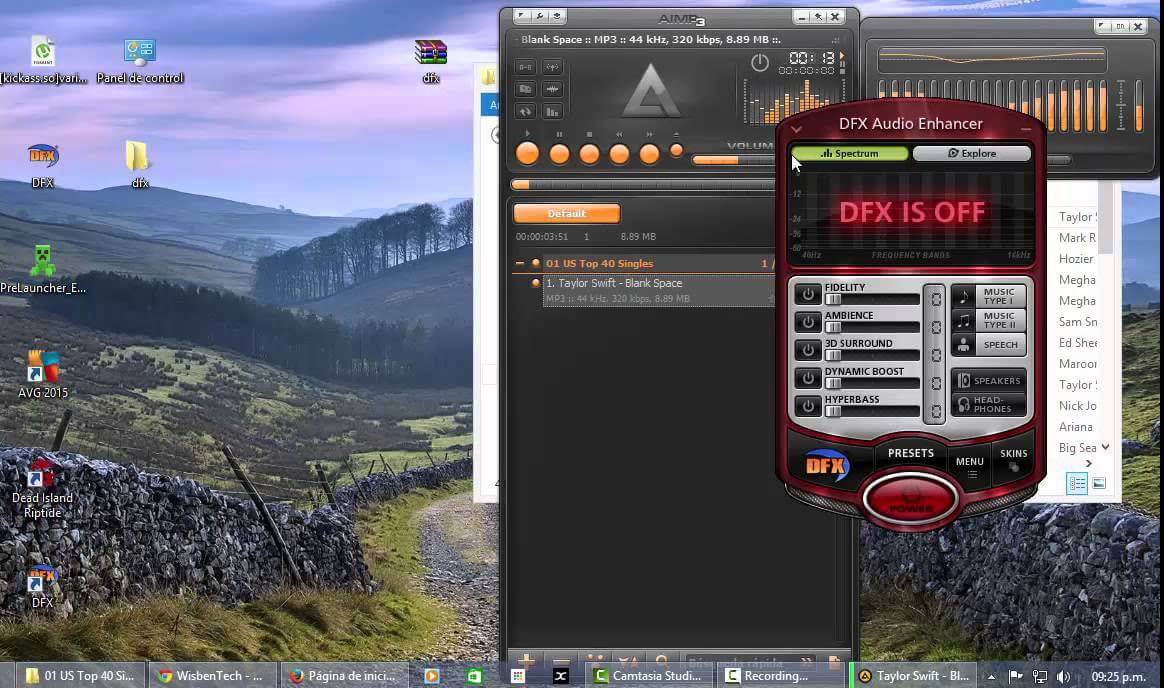1164x688 pixels.
Task: Switch to DFX Spectrum tab
Action: (850, 154)
